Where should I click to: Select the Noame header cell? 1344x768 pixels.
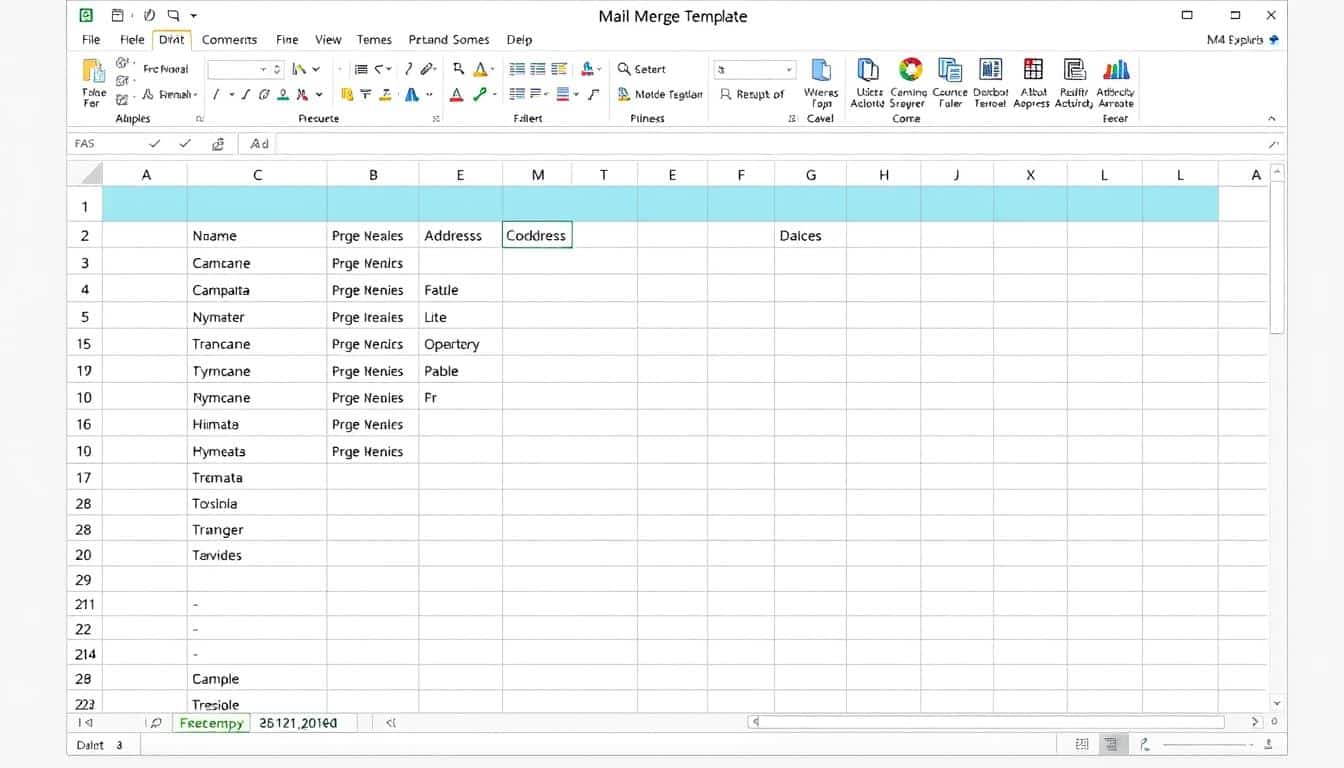click(257, 235)
